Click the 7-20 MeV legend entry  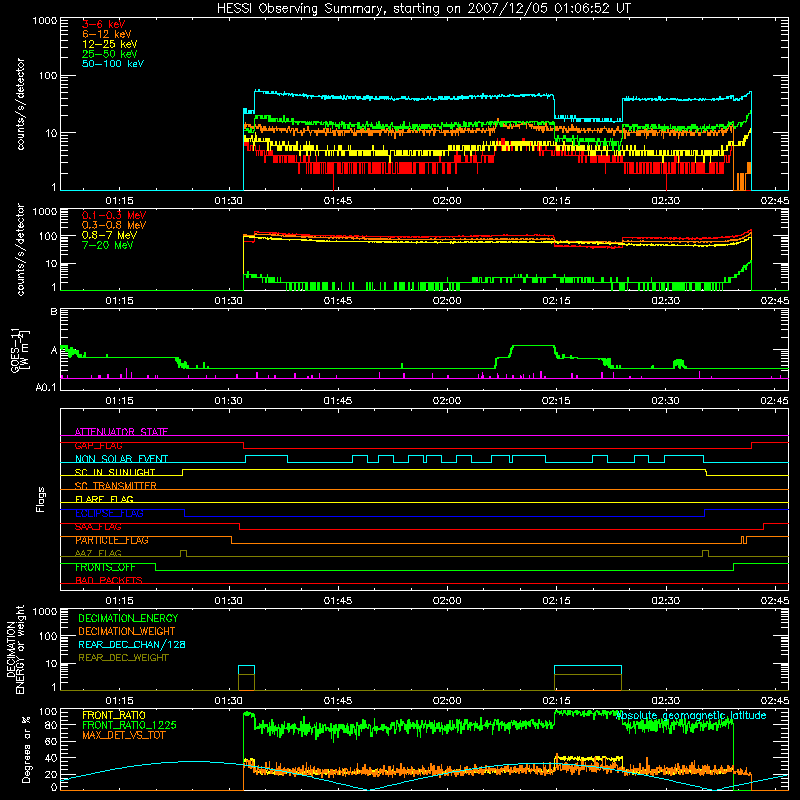[108, 245]
